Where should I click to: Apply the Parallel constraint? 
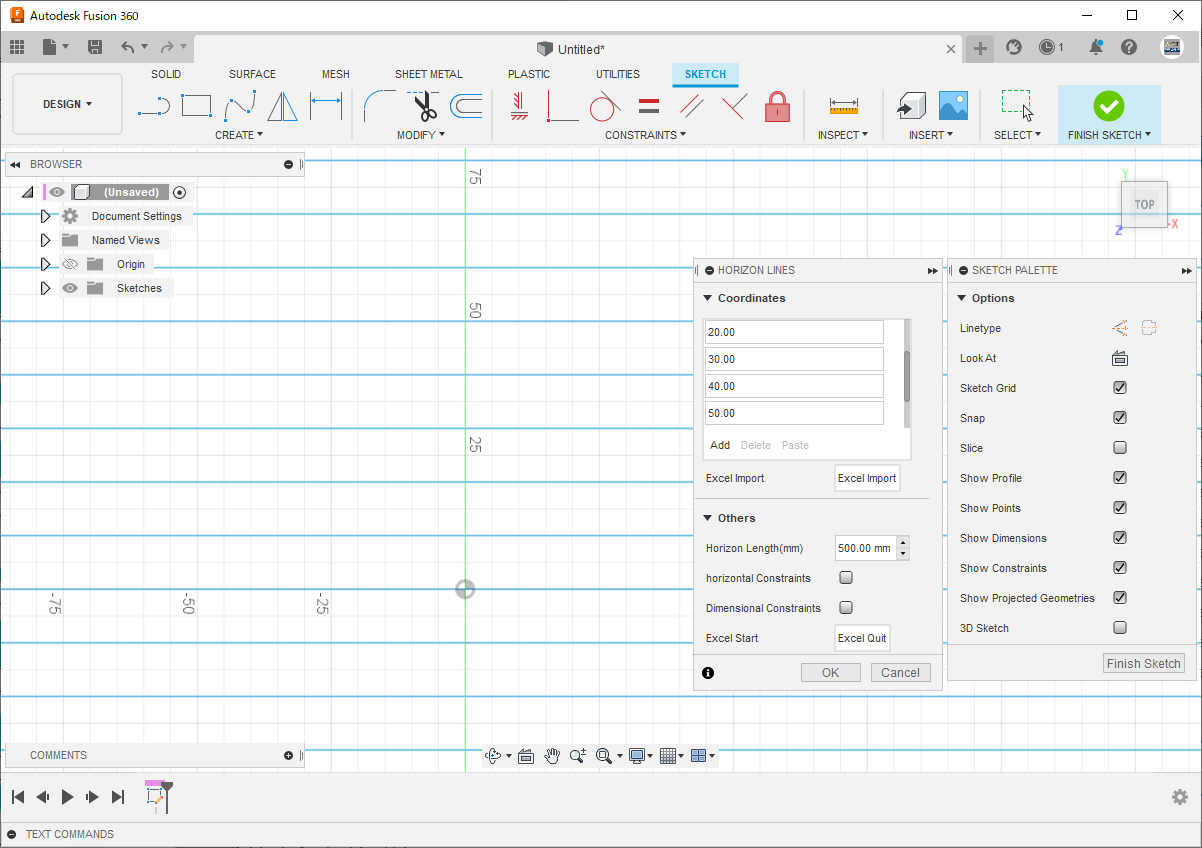pos(691,105)
